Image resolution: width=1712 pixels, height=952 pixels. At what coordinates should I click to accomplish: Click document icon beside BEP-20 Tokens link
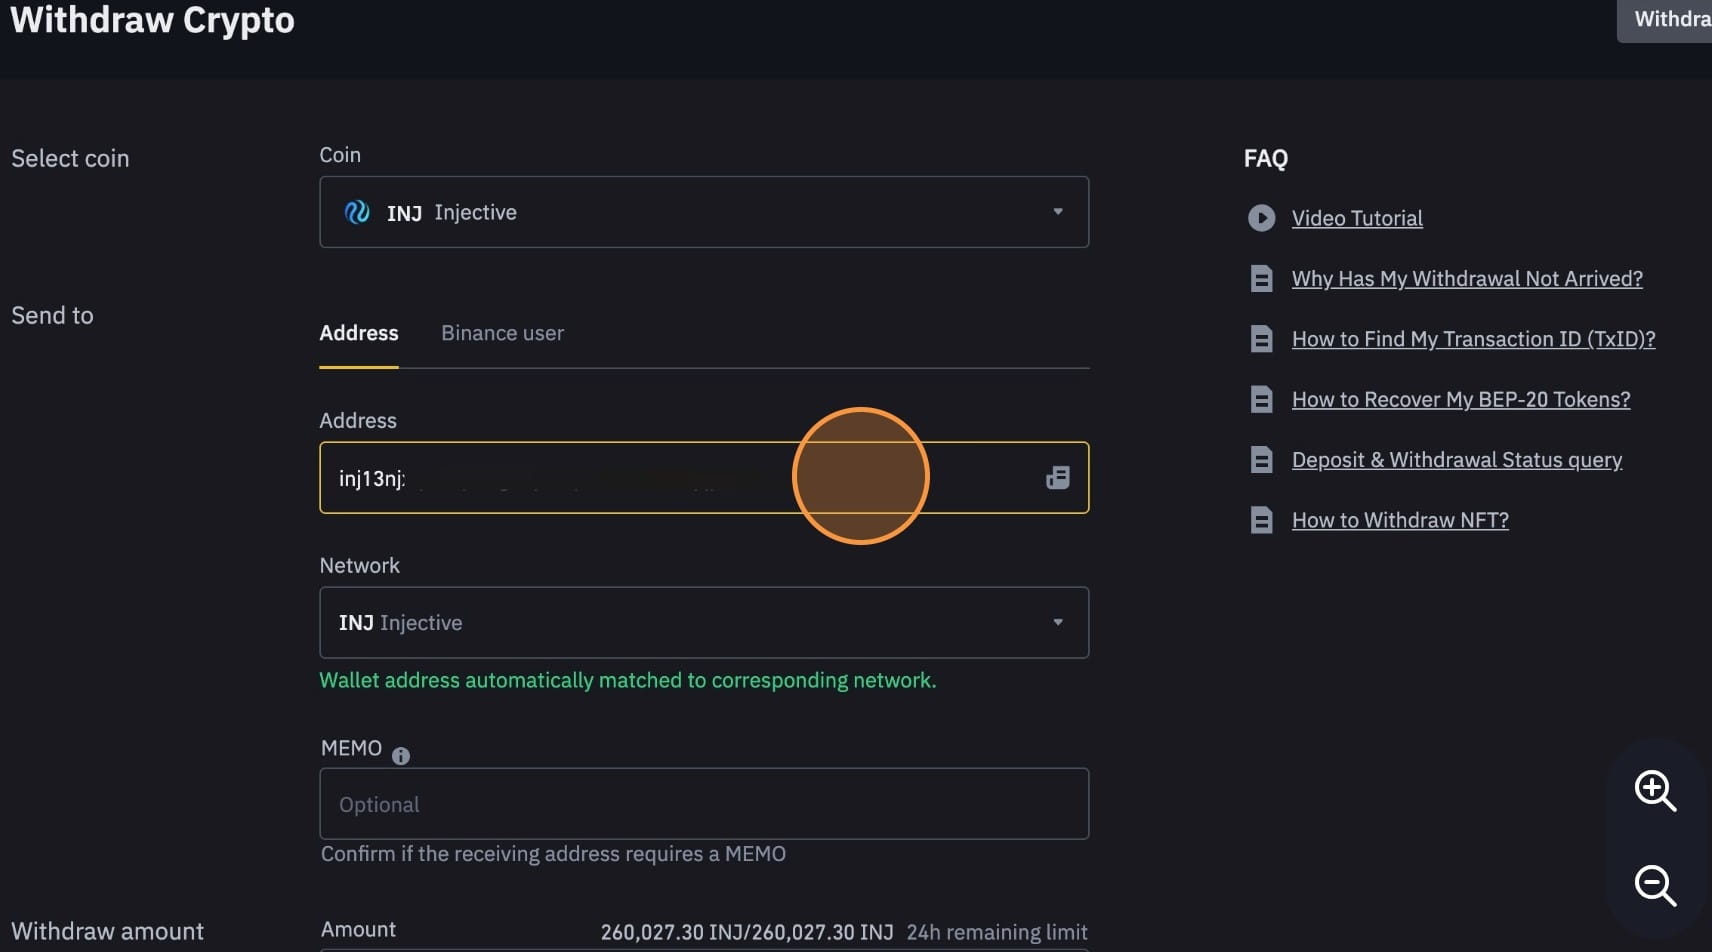tap(1261, 400)
